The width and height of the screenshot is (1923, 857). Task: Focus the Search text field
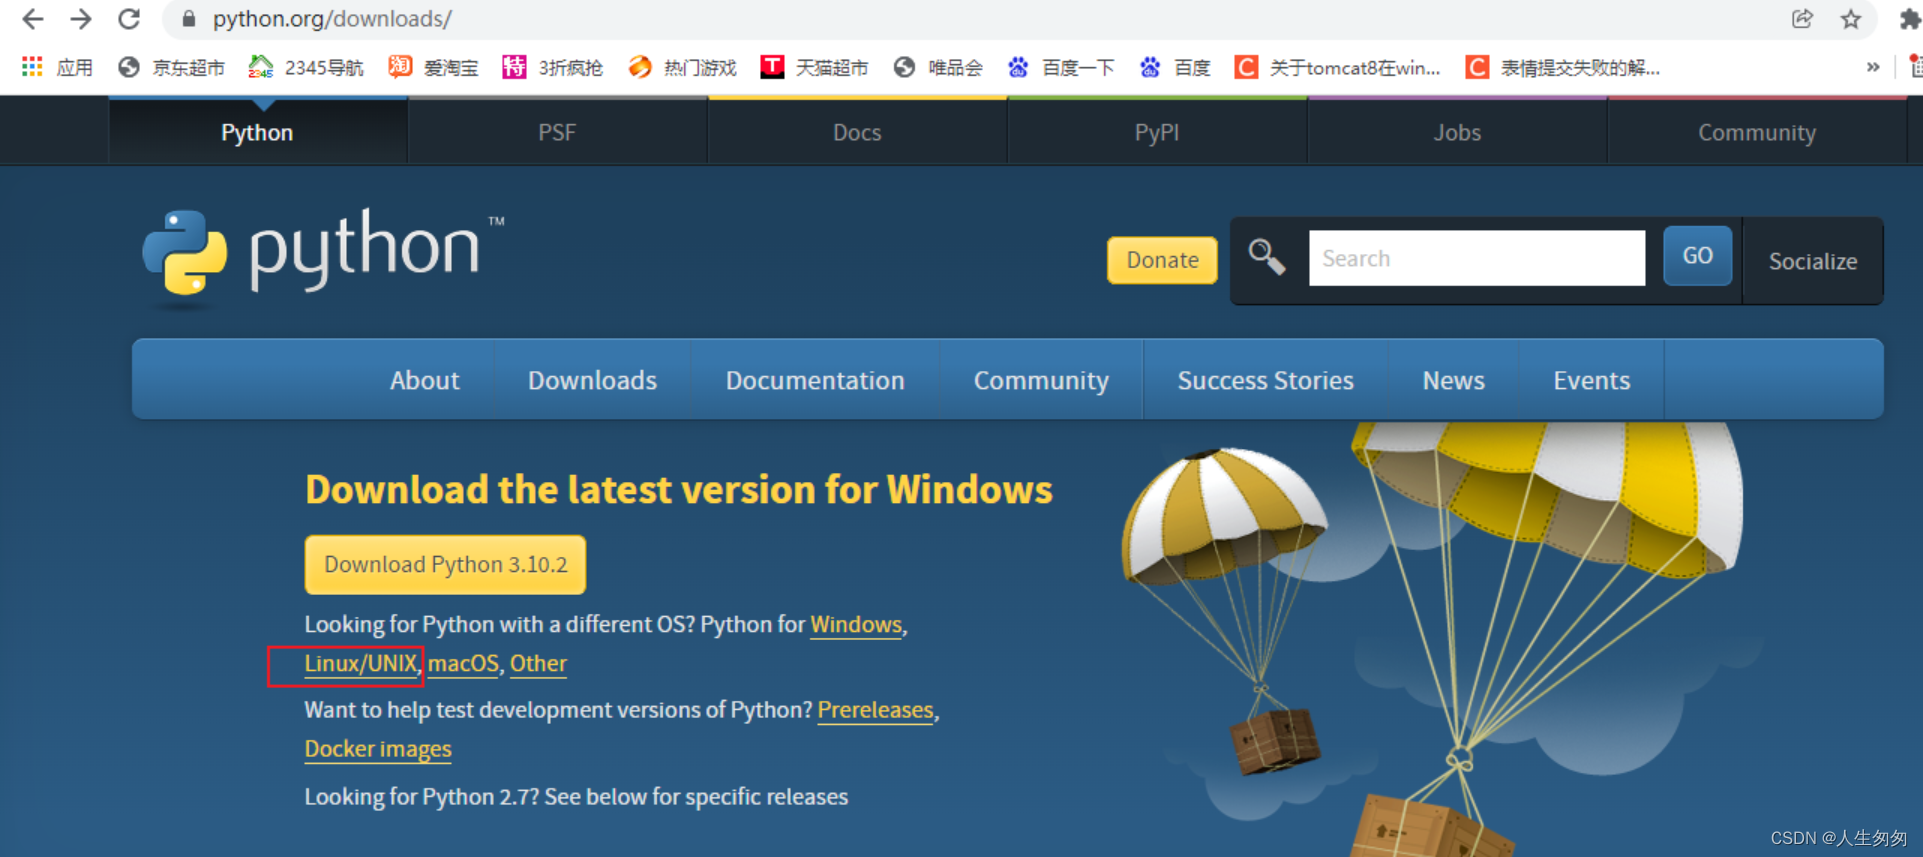pos(1477,258)
